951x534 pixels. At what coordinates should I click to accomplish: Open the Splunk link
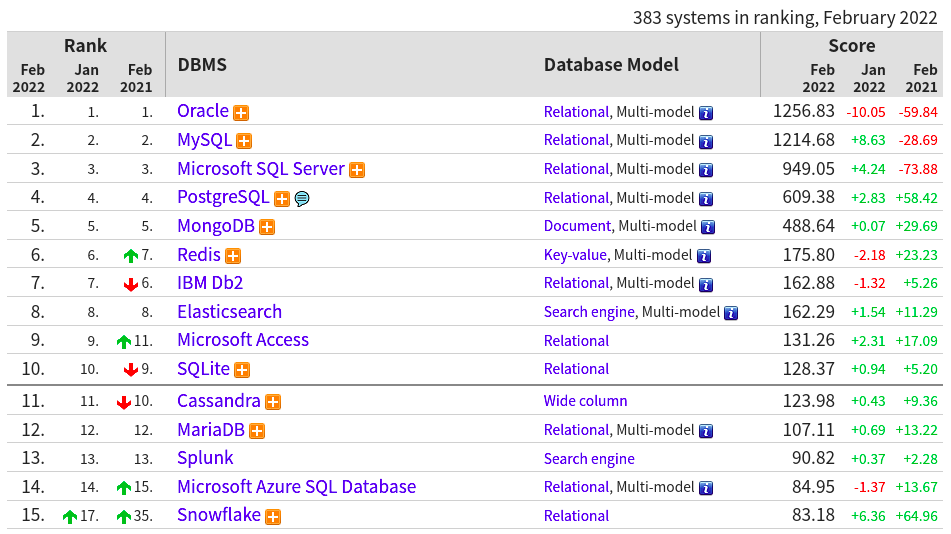(205, 458)
